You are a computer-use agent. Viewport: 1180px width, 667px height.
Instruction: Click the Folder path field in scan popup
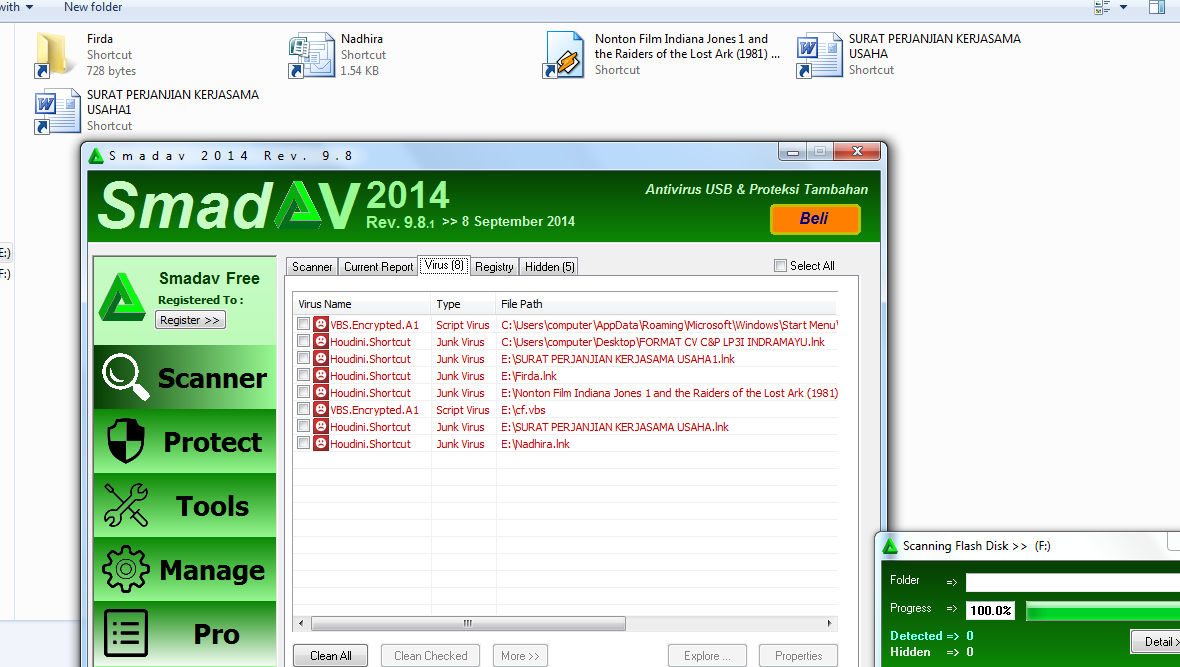point(1072,582)
